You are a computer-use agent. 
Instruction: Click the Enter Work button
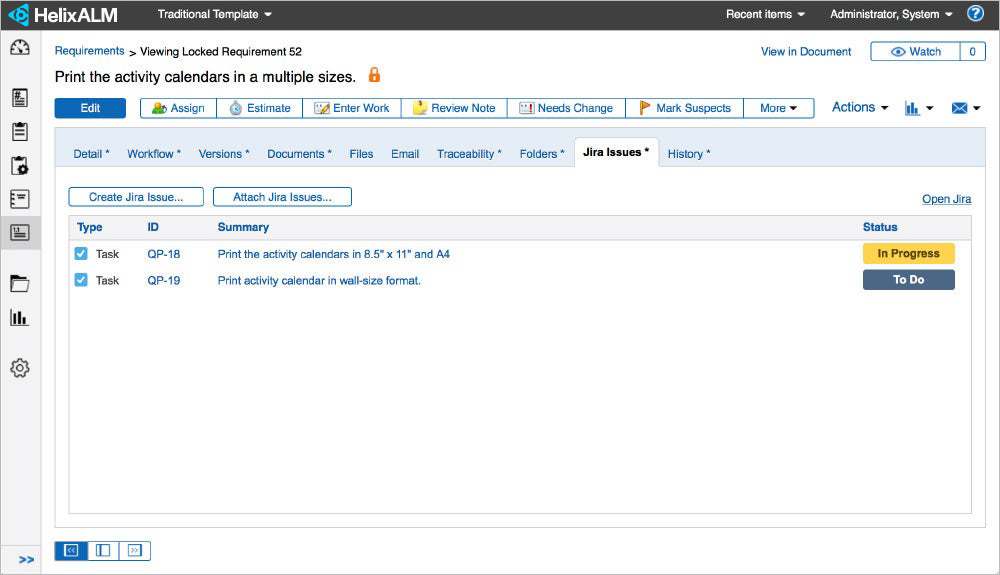351,108
